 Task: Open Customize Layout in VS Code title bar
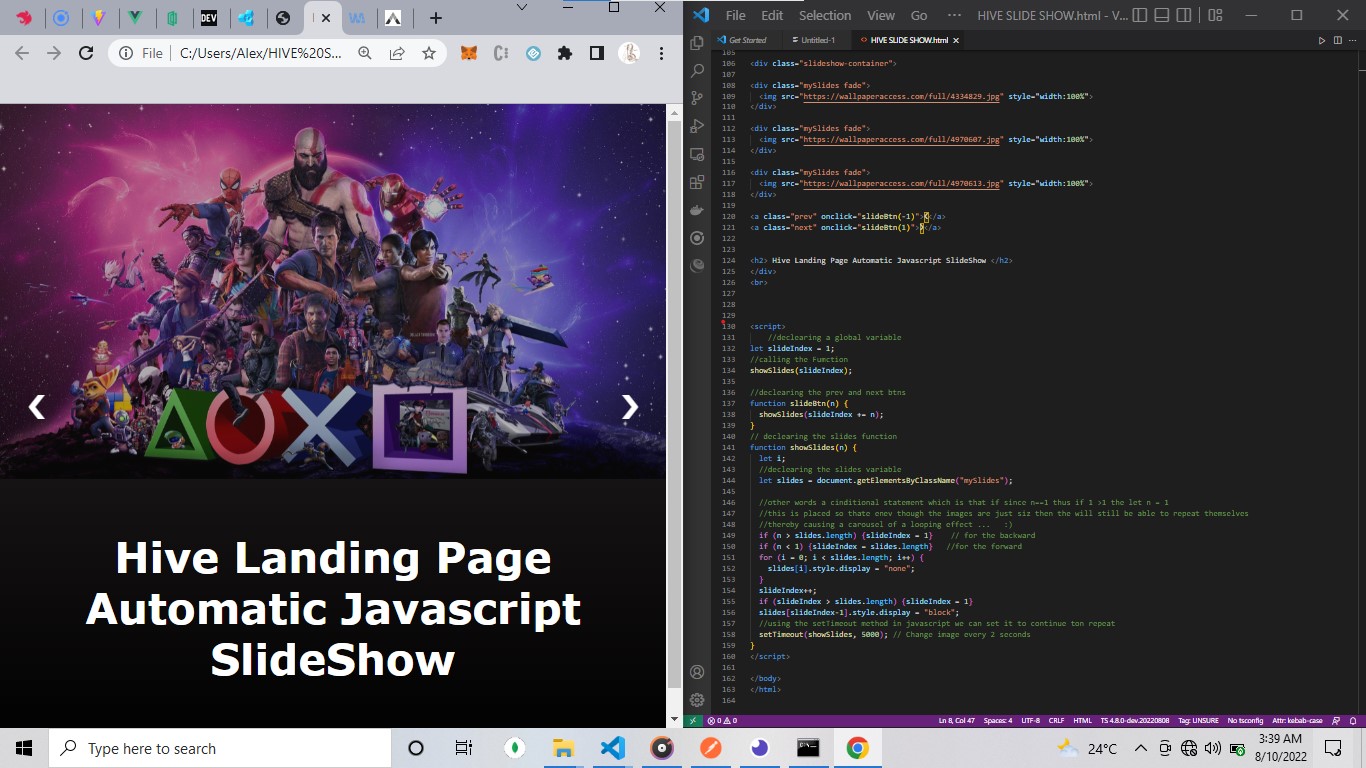coord(1215,15)
